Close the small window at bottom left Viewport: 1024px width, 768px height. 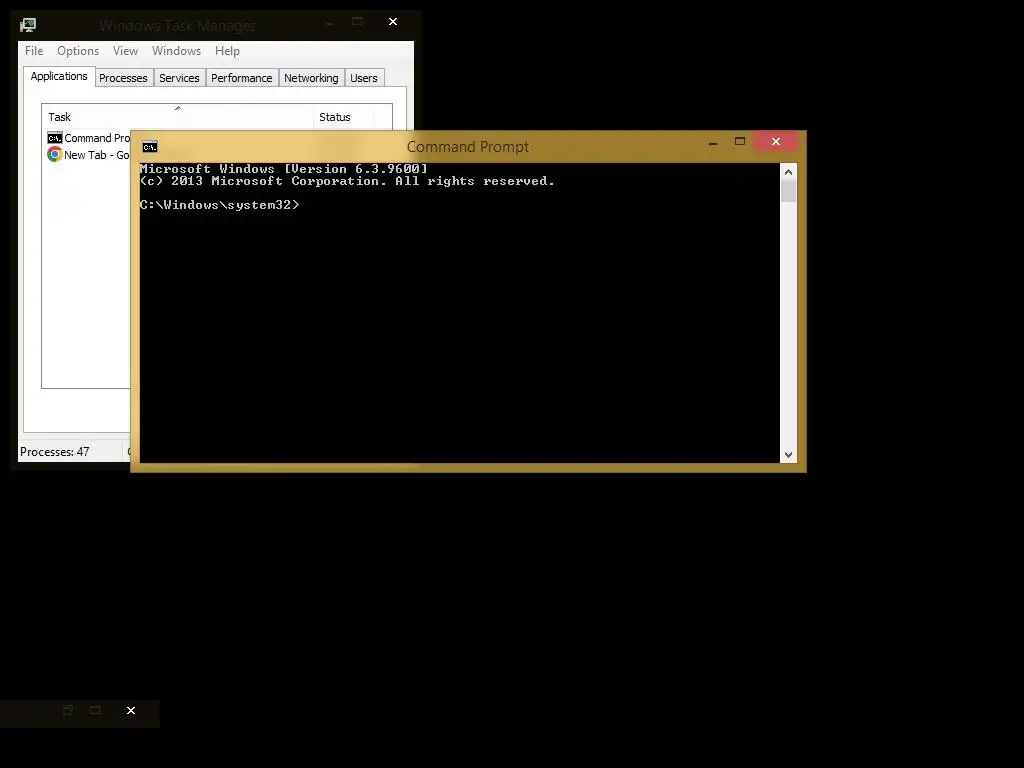click(x=131, y=711)
